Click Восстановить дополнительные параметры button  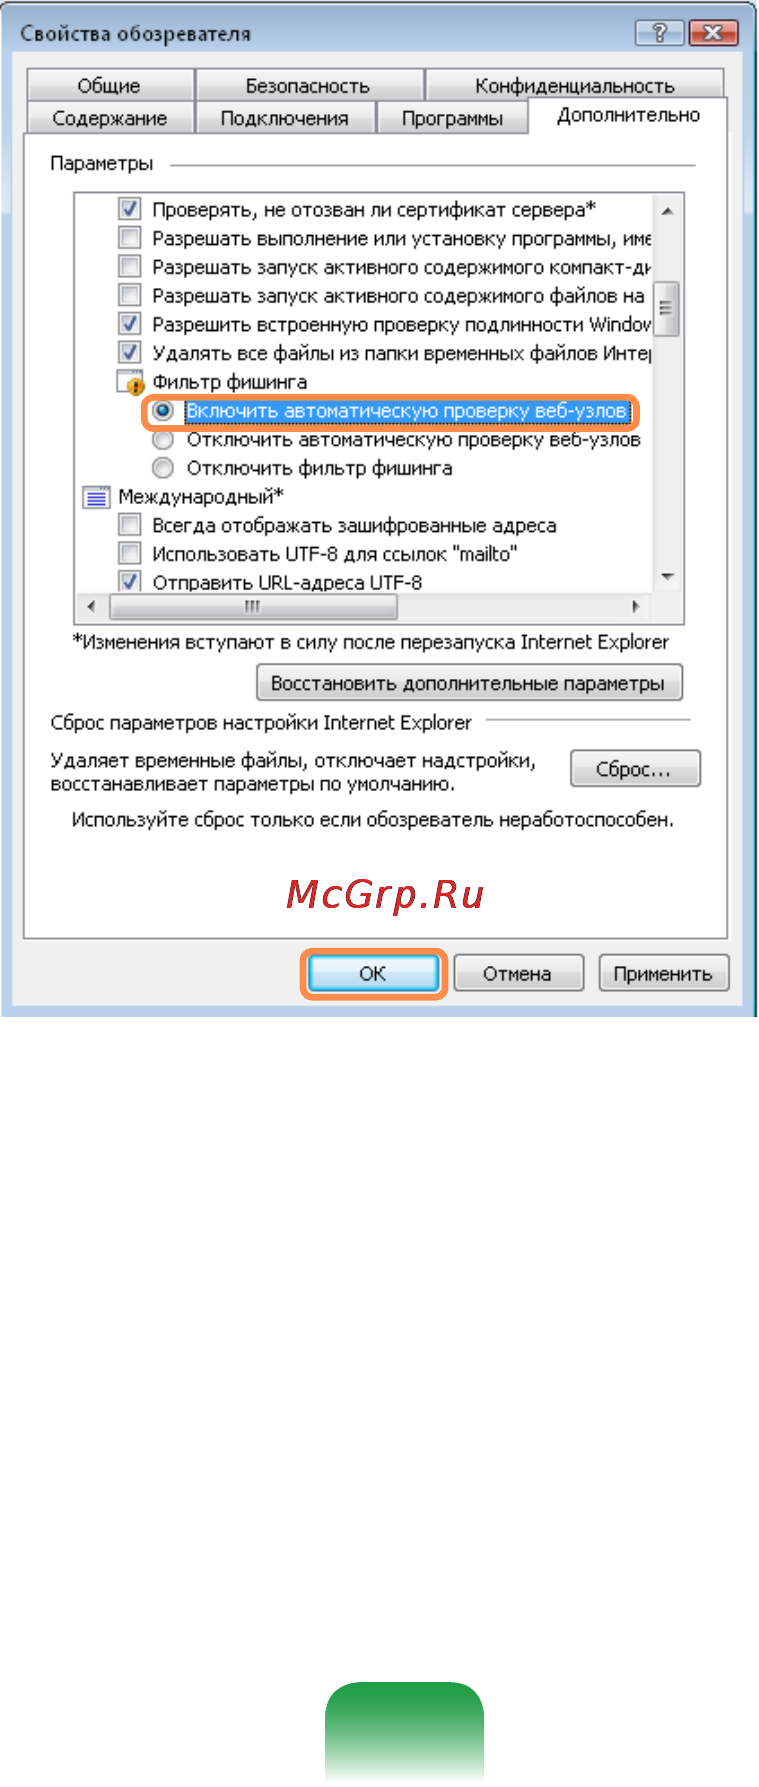coord(469,684)
